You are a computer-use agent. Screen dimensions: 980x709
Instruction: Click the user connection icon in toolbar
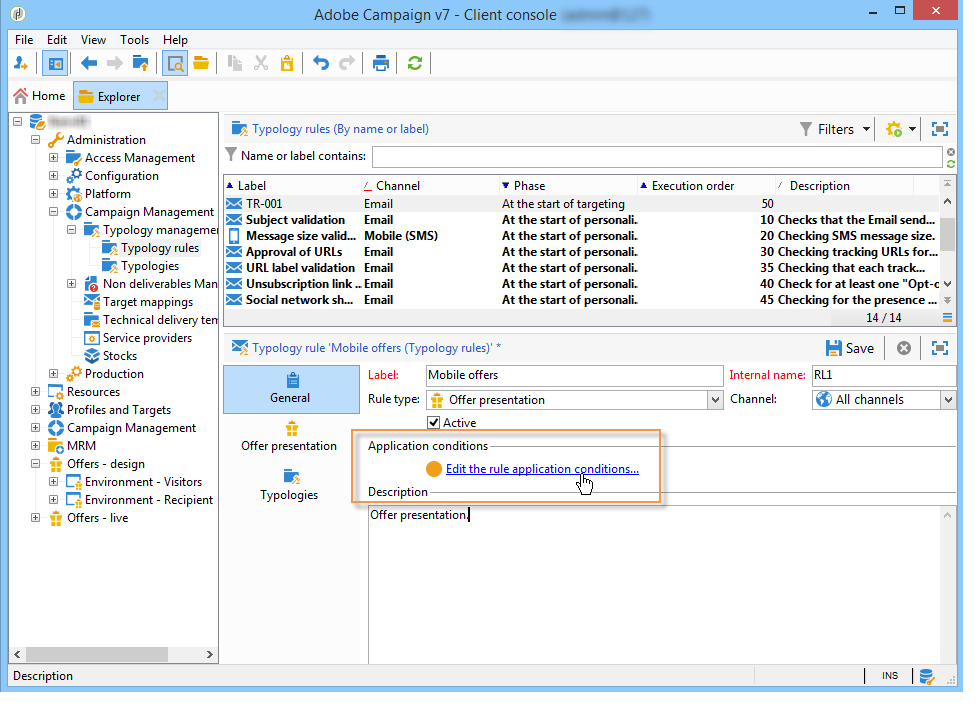click(x=21, y=63)
